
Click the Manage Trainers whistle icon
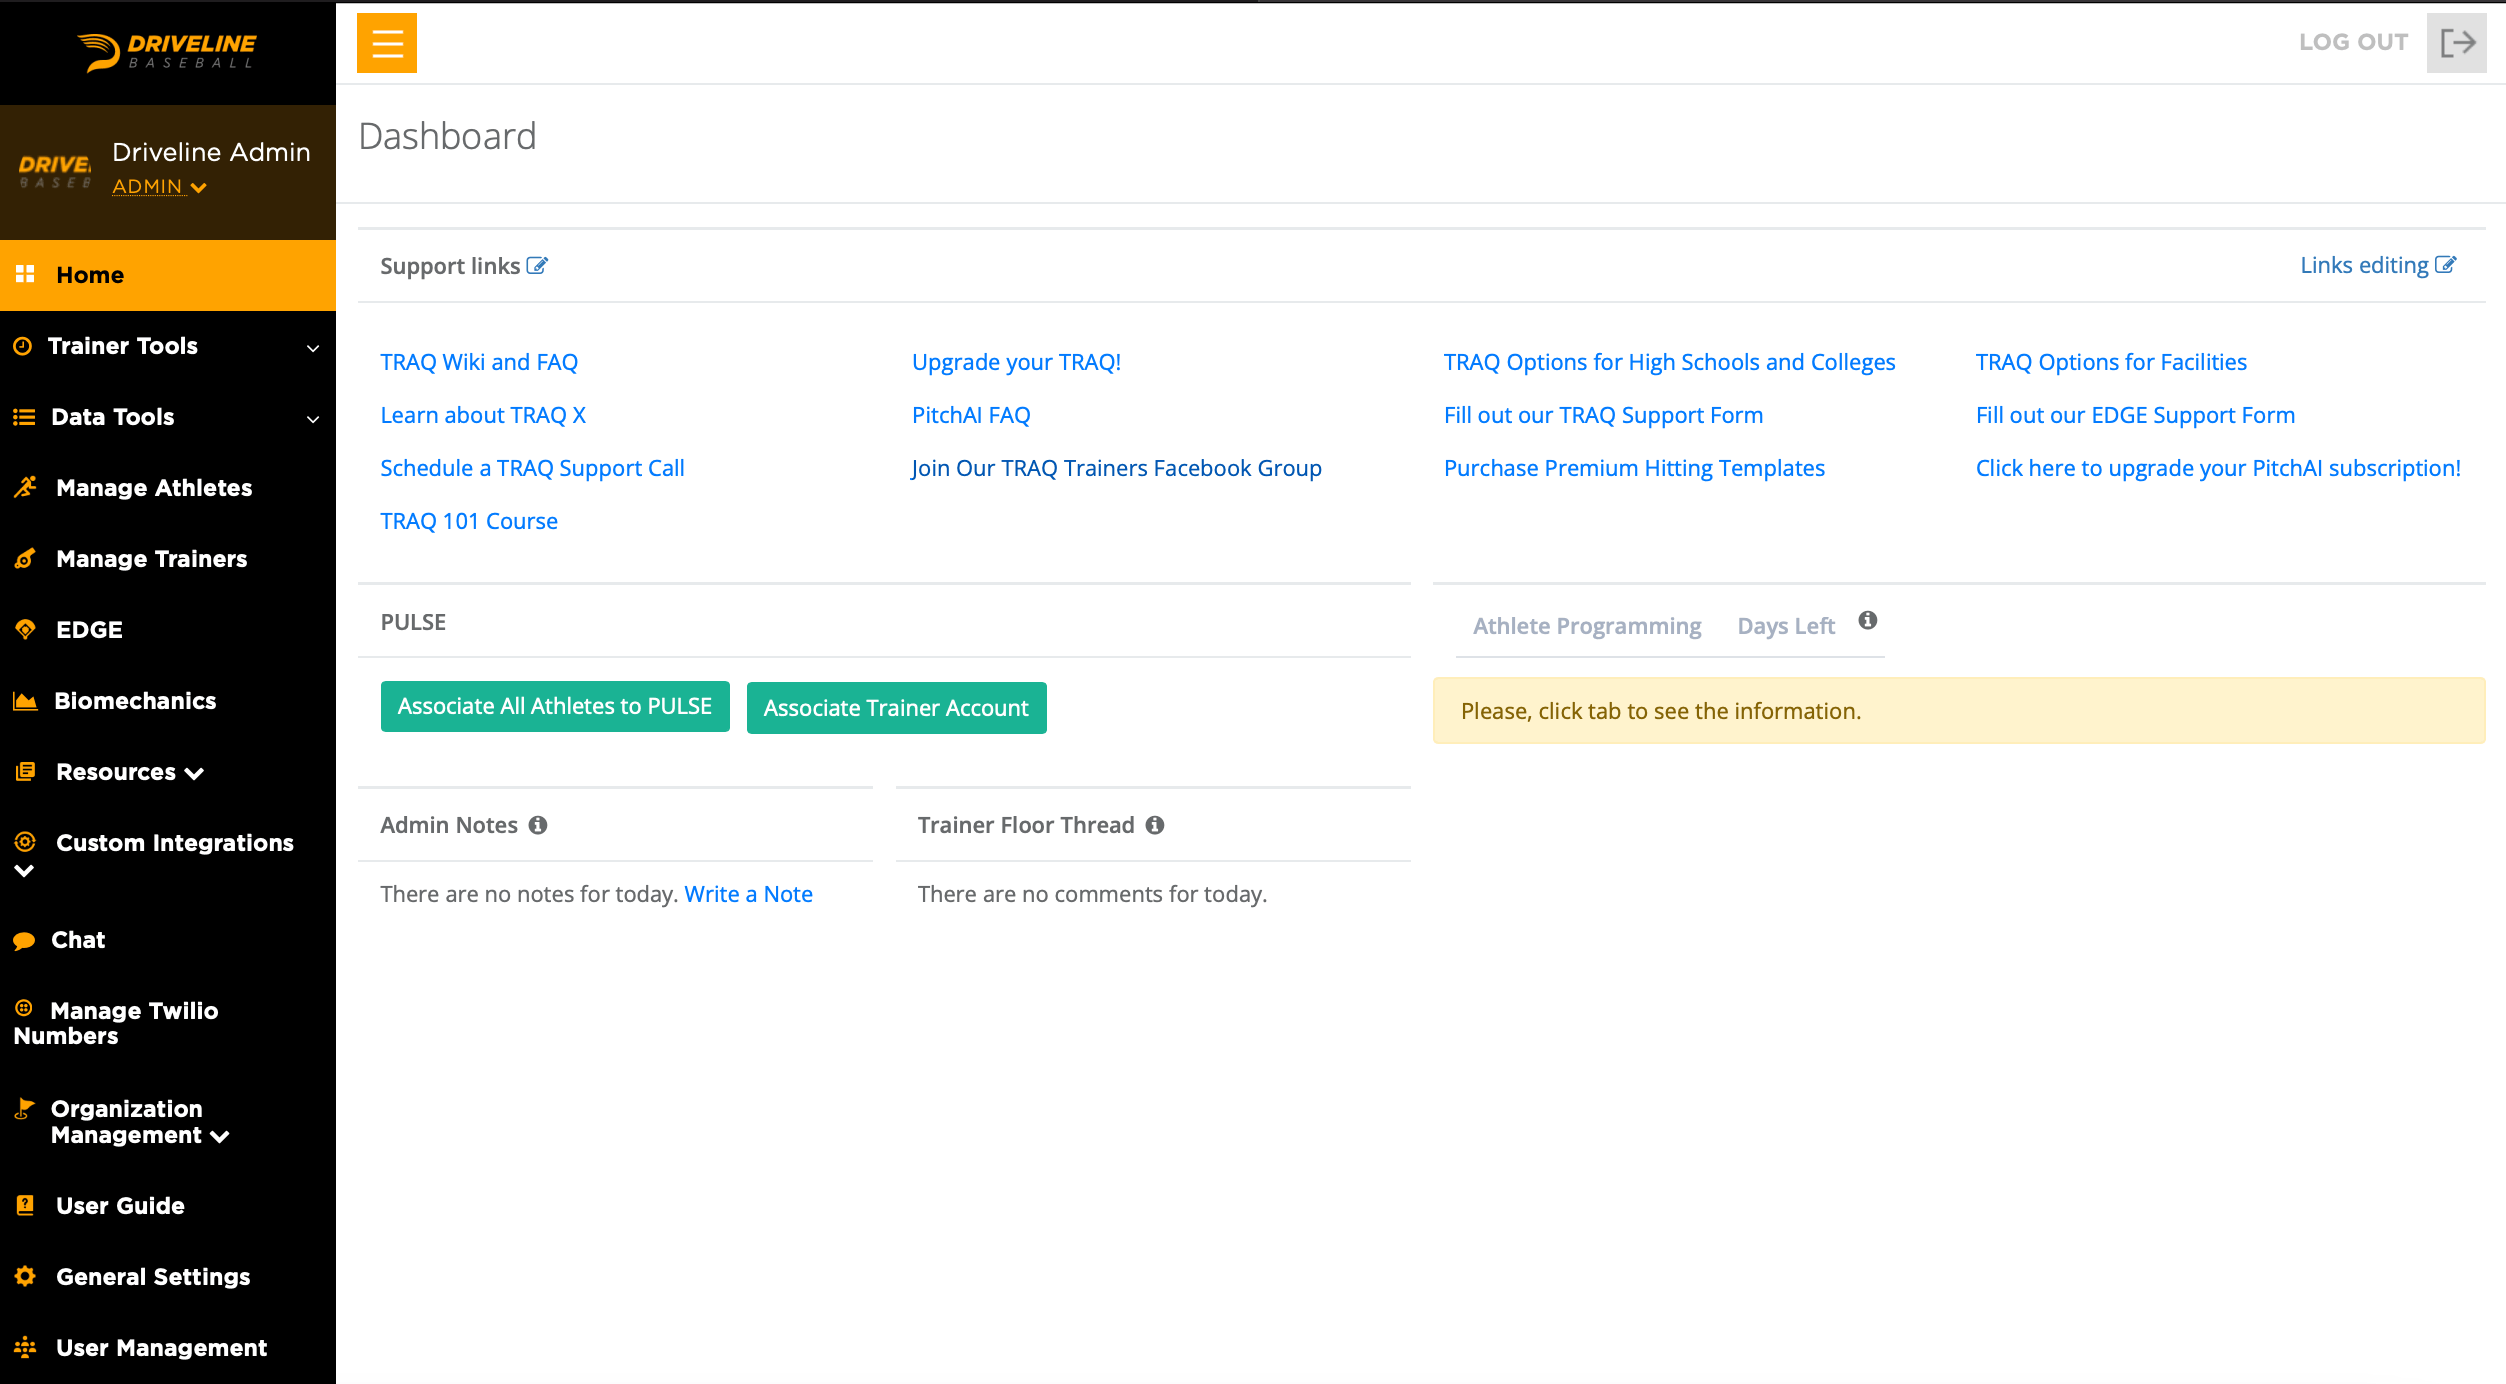pos(25,558)
